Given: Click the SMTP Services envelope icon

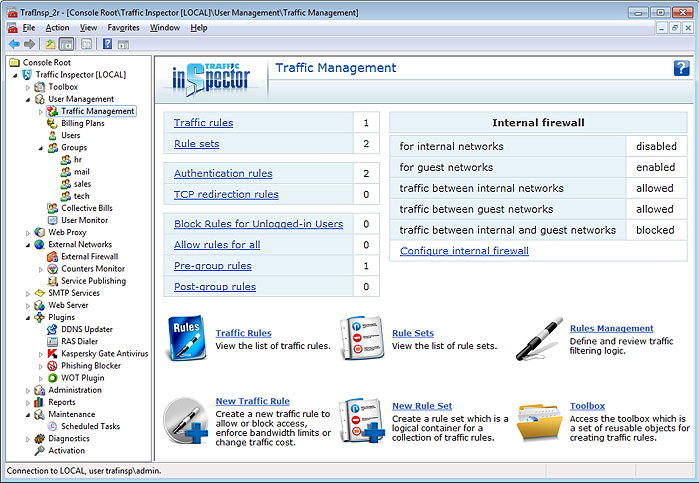Looking at the screenshot, I should [x=40, y=293].
